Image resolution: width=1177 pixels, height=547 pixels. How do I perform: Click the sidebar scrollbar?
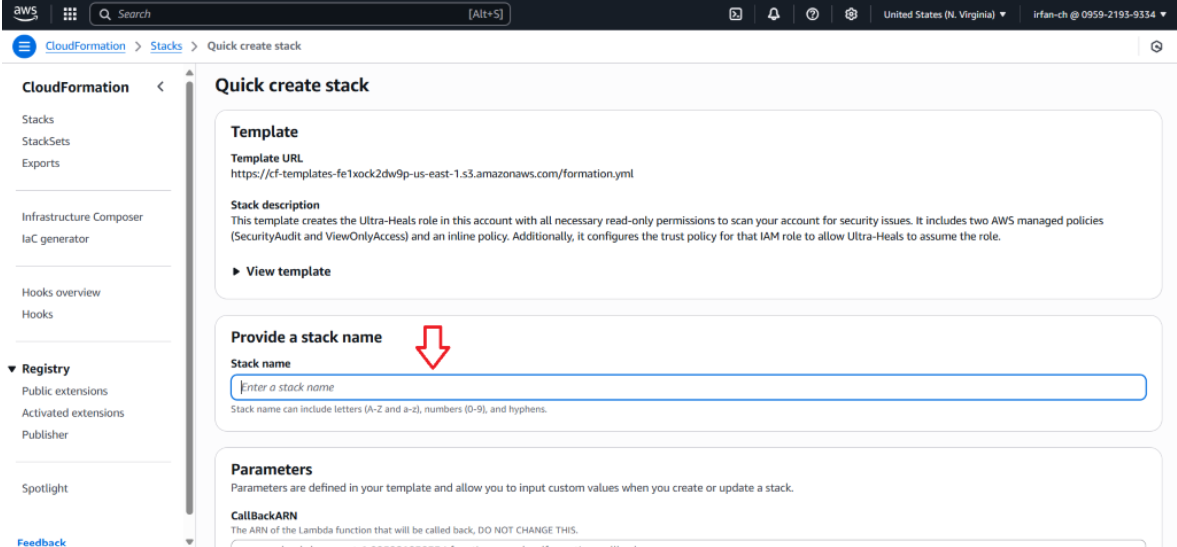(189, 296)
